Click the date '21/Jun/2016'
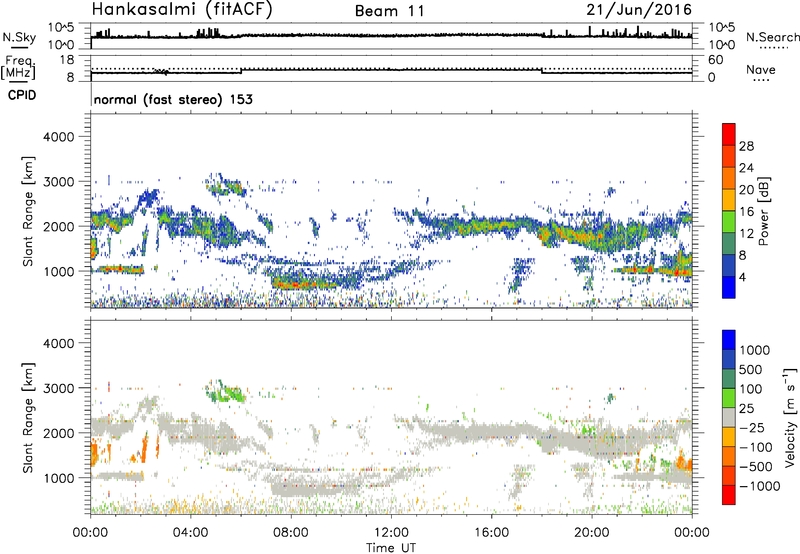Image resolution: width=800 pixels, height=554 pixels. (x=639, y=9)
